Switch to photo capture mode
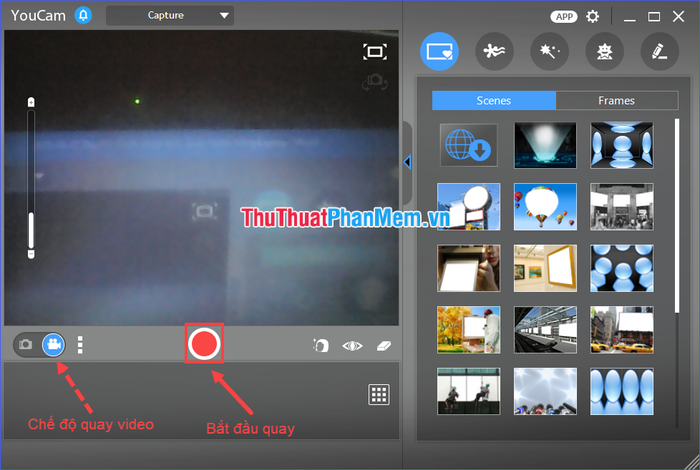 [25, 345]
